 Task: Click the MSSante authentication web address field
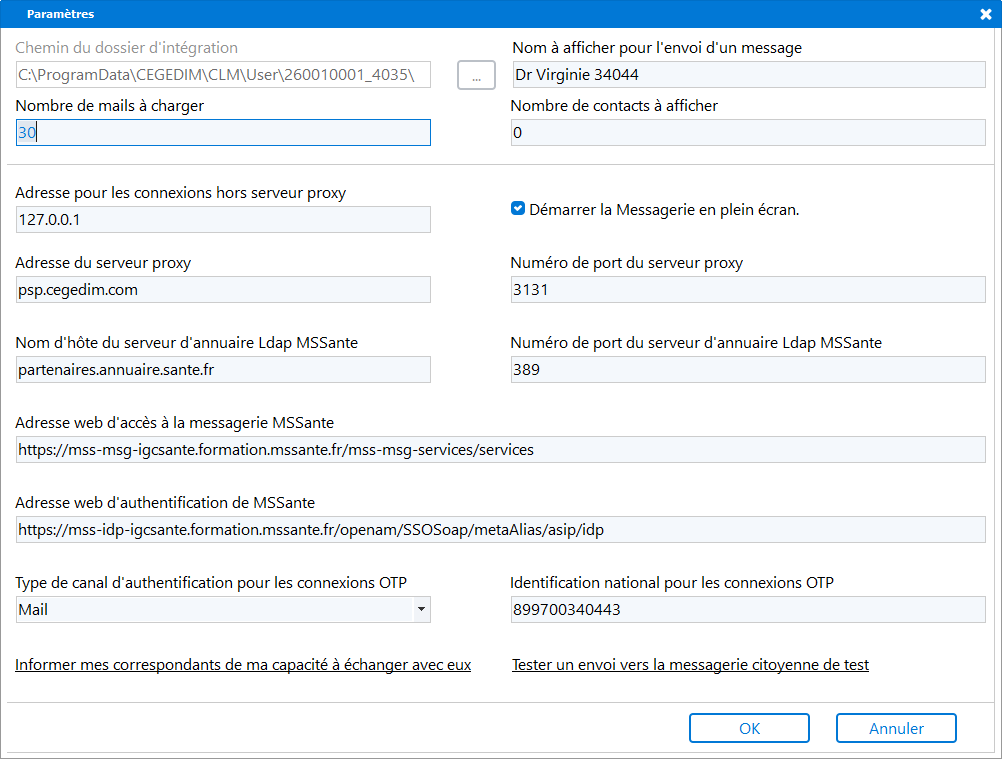pos(500,529)
